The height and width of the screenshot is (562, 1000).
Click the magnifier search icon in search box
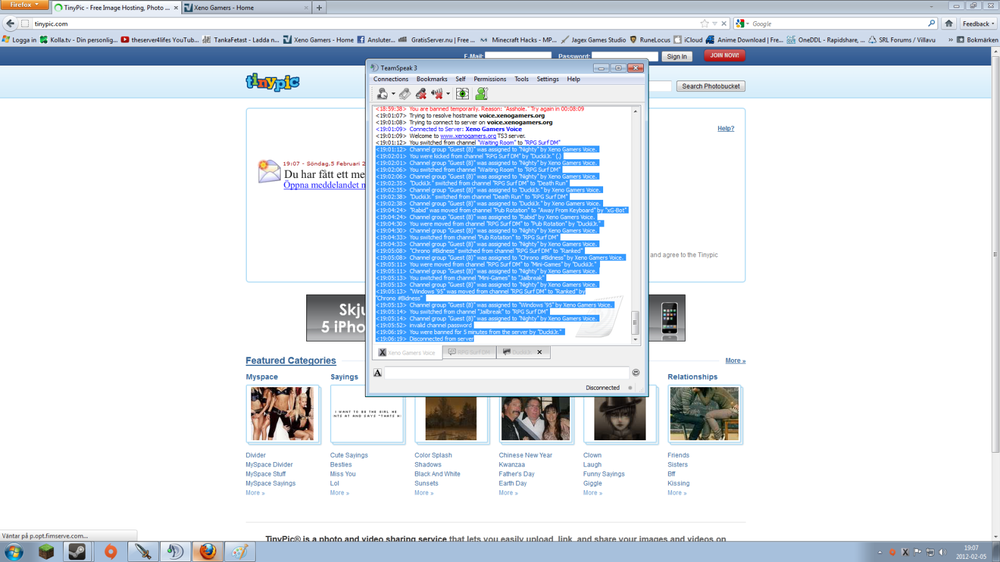pyautogui.click(x=931, y=24)
